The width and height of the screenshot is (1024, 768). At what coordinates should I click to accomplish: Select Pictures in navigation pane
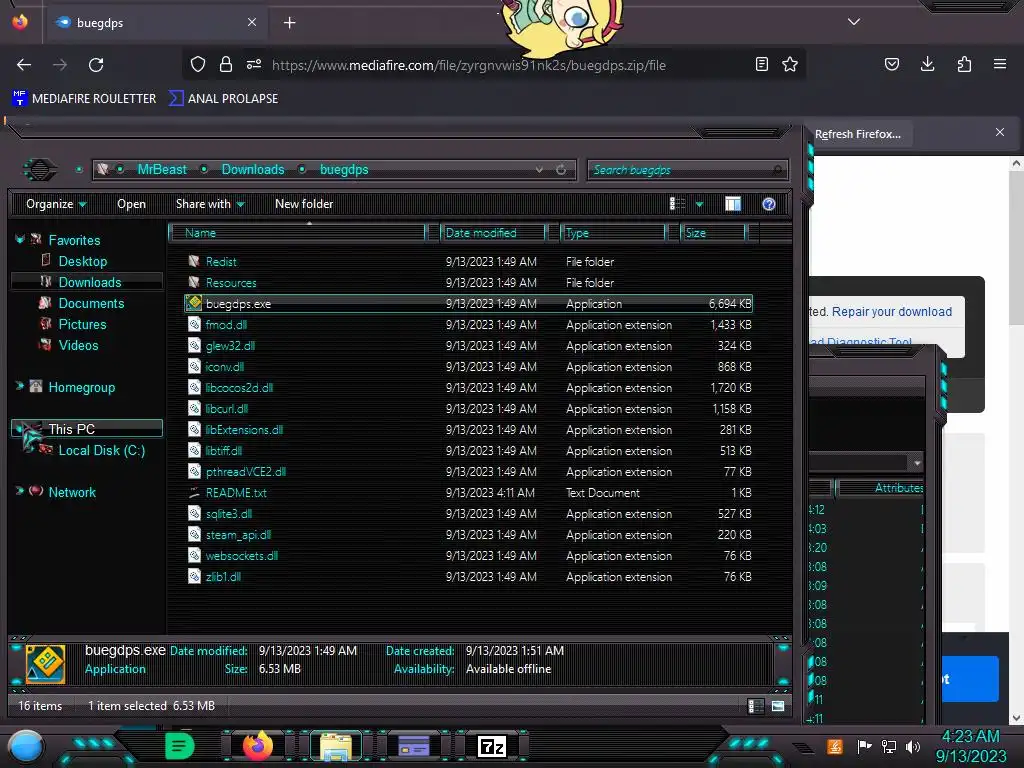(x=82, y=324)
